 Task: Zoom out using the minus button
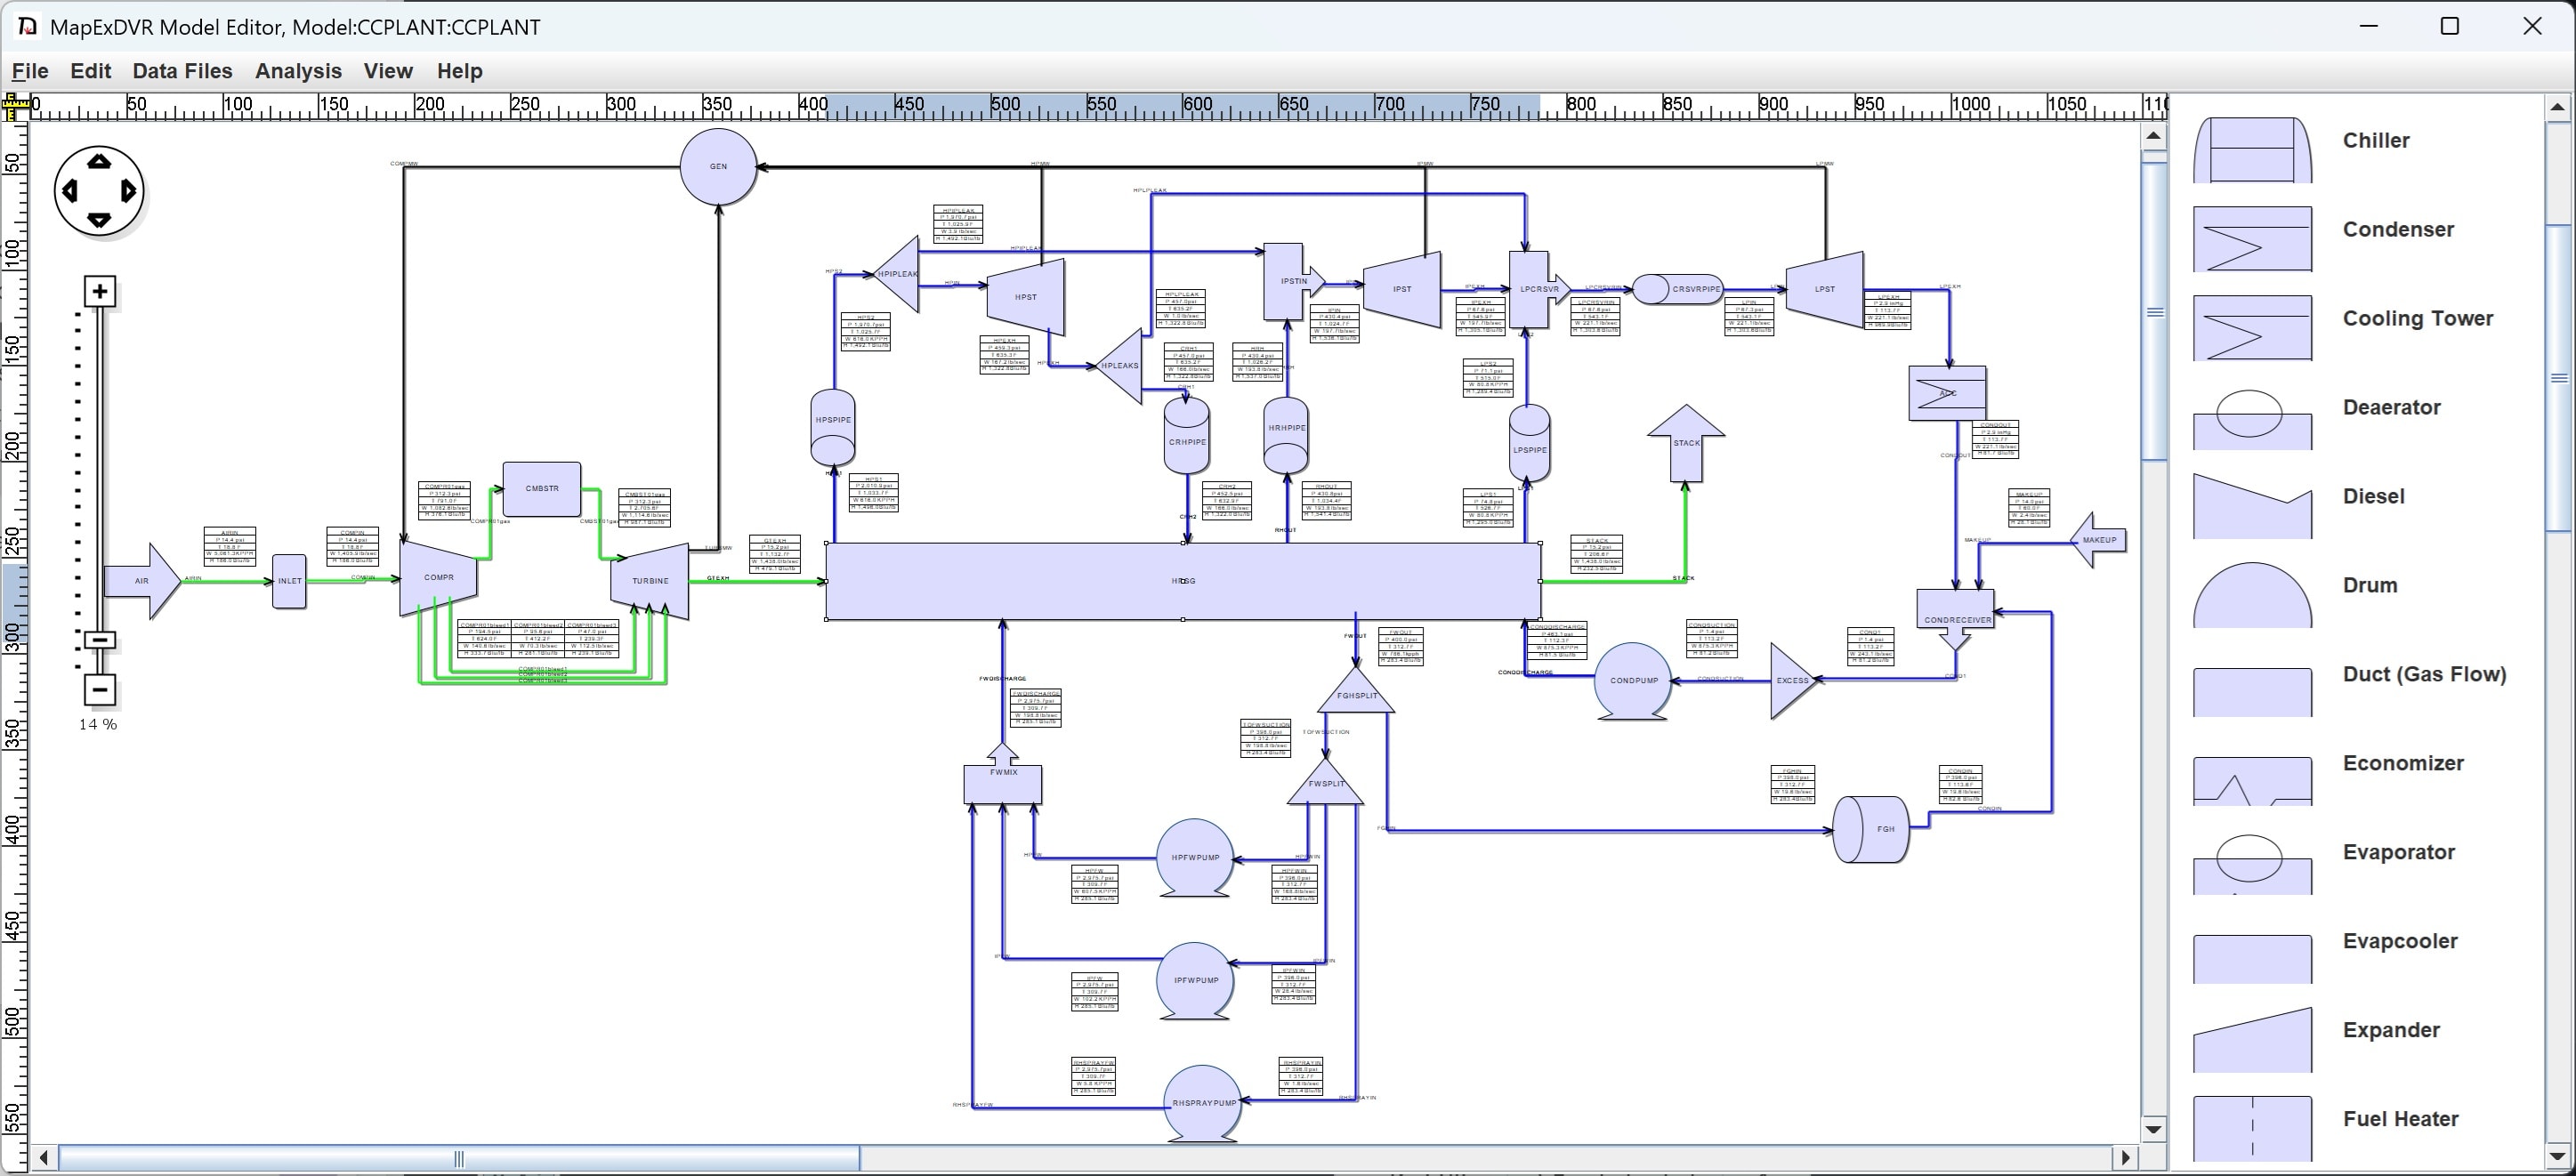click(100, 689)
